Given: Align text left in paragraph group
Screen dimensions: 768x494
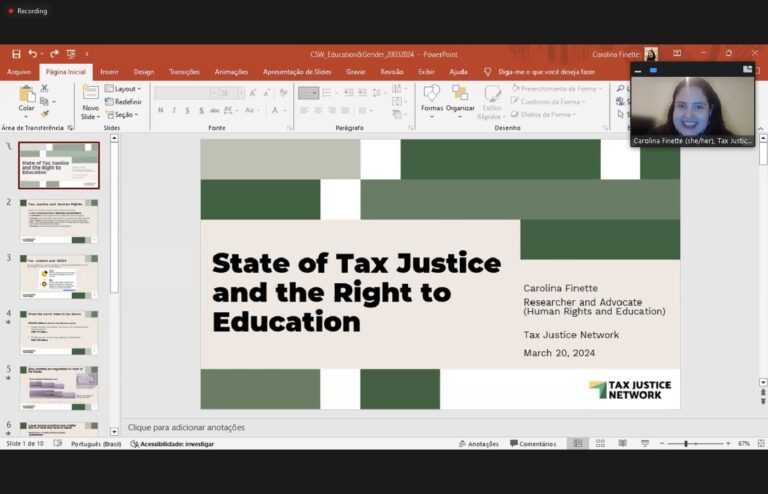Looking at the screenshot, I should pyautogui.click(x=304, y=111).
